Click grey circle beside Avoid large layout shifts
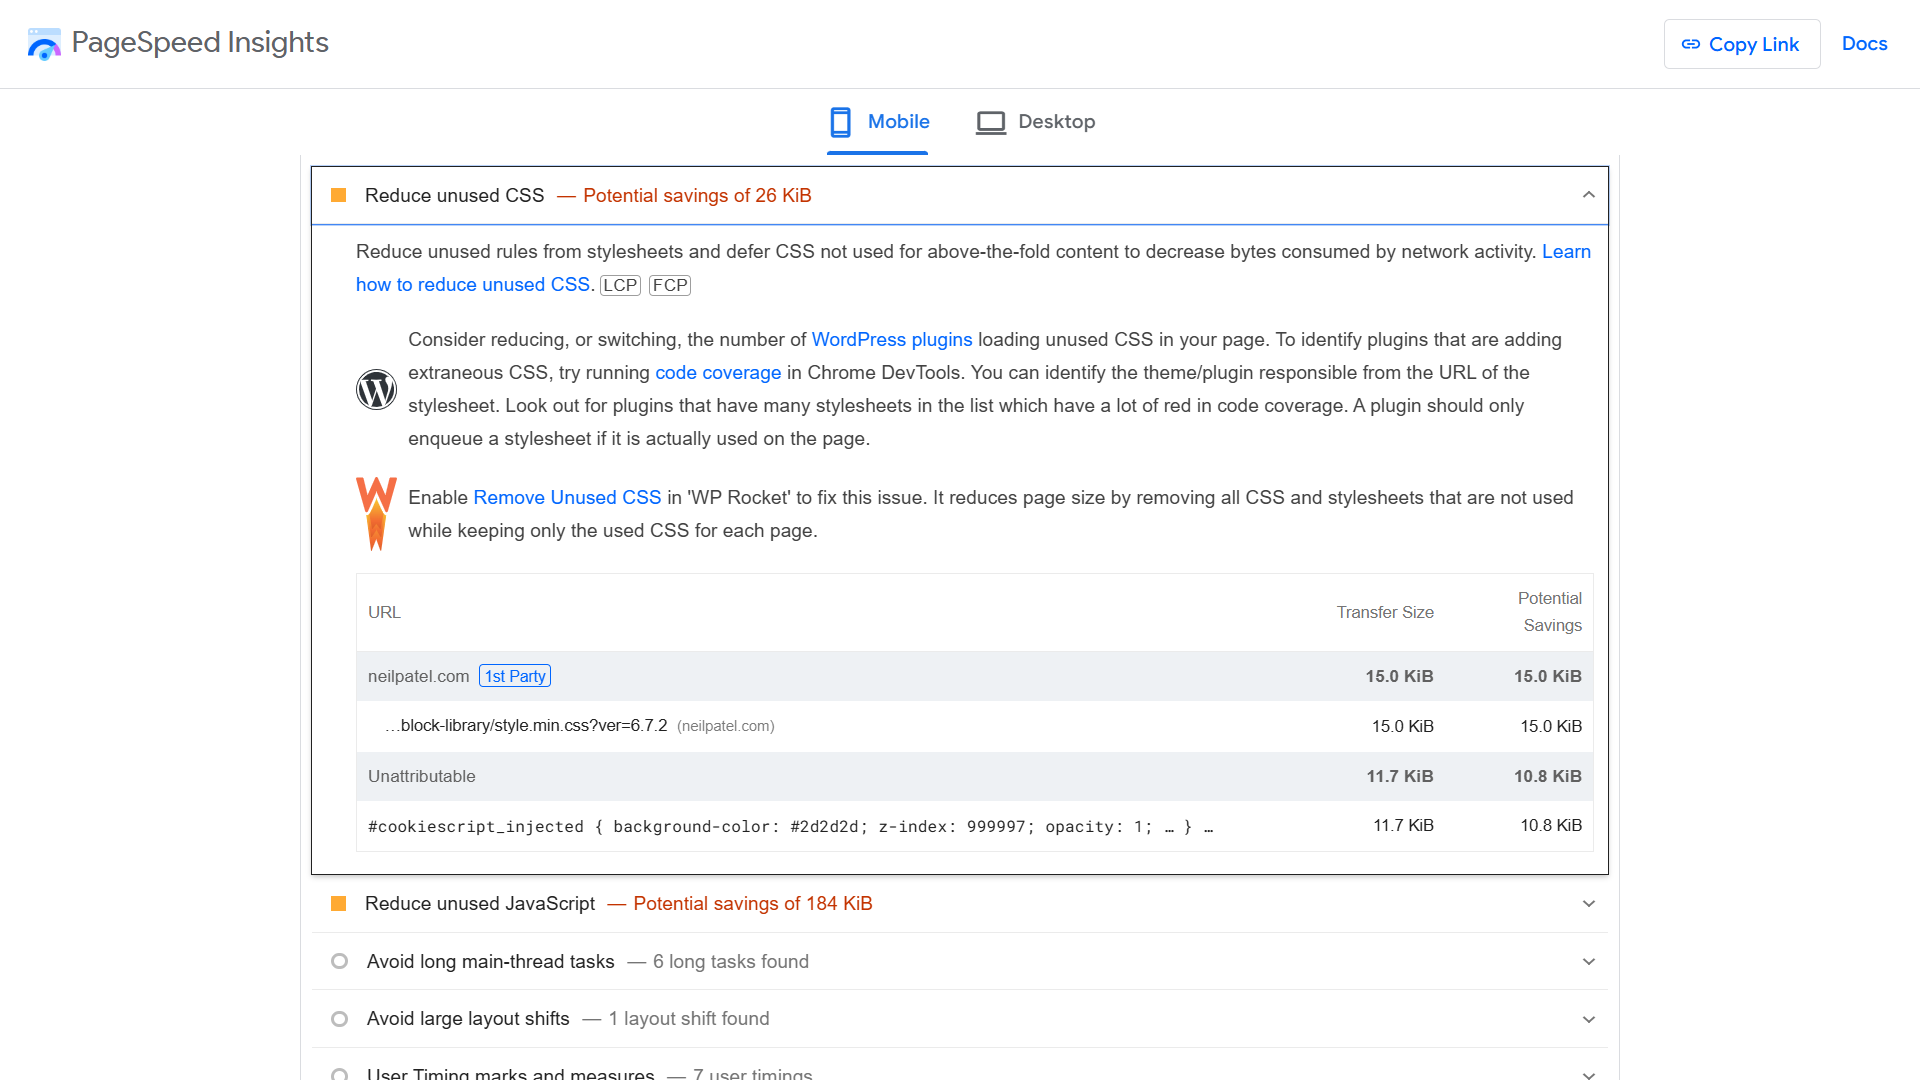Image resolution: width=1920 pixels, height=1080 pixels. pos(340,1019)
